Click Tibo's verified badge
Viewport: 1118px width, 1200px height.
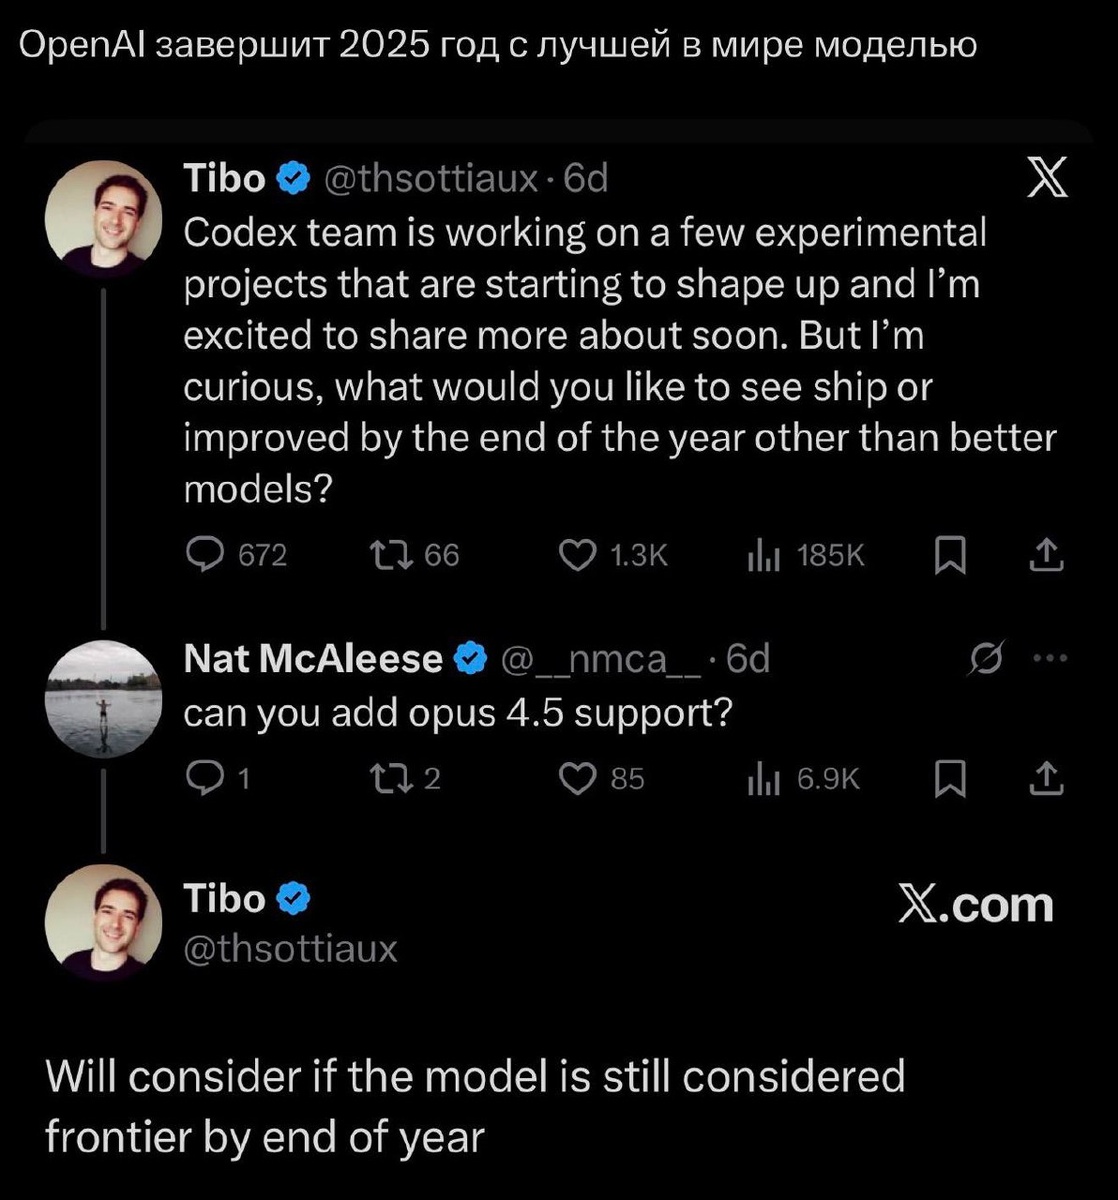pyautogui.click(x=294, y=176)
